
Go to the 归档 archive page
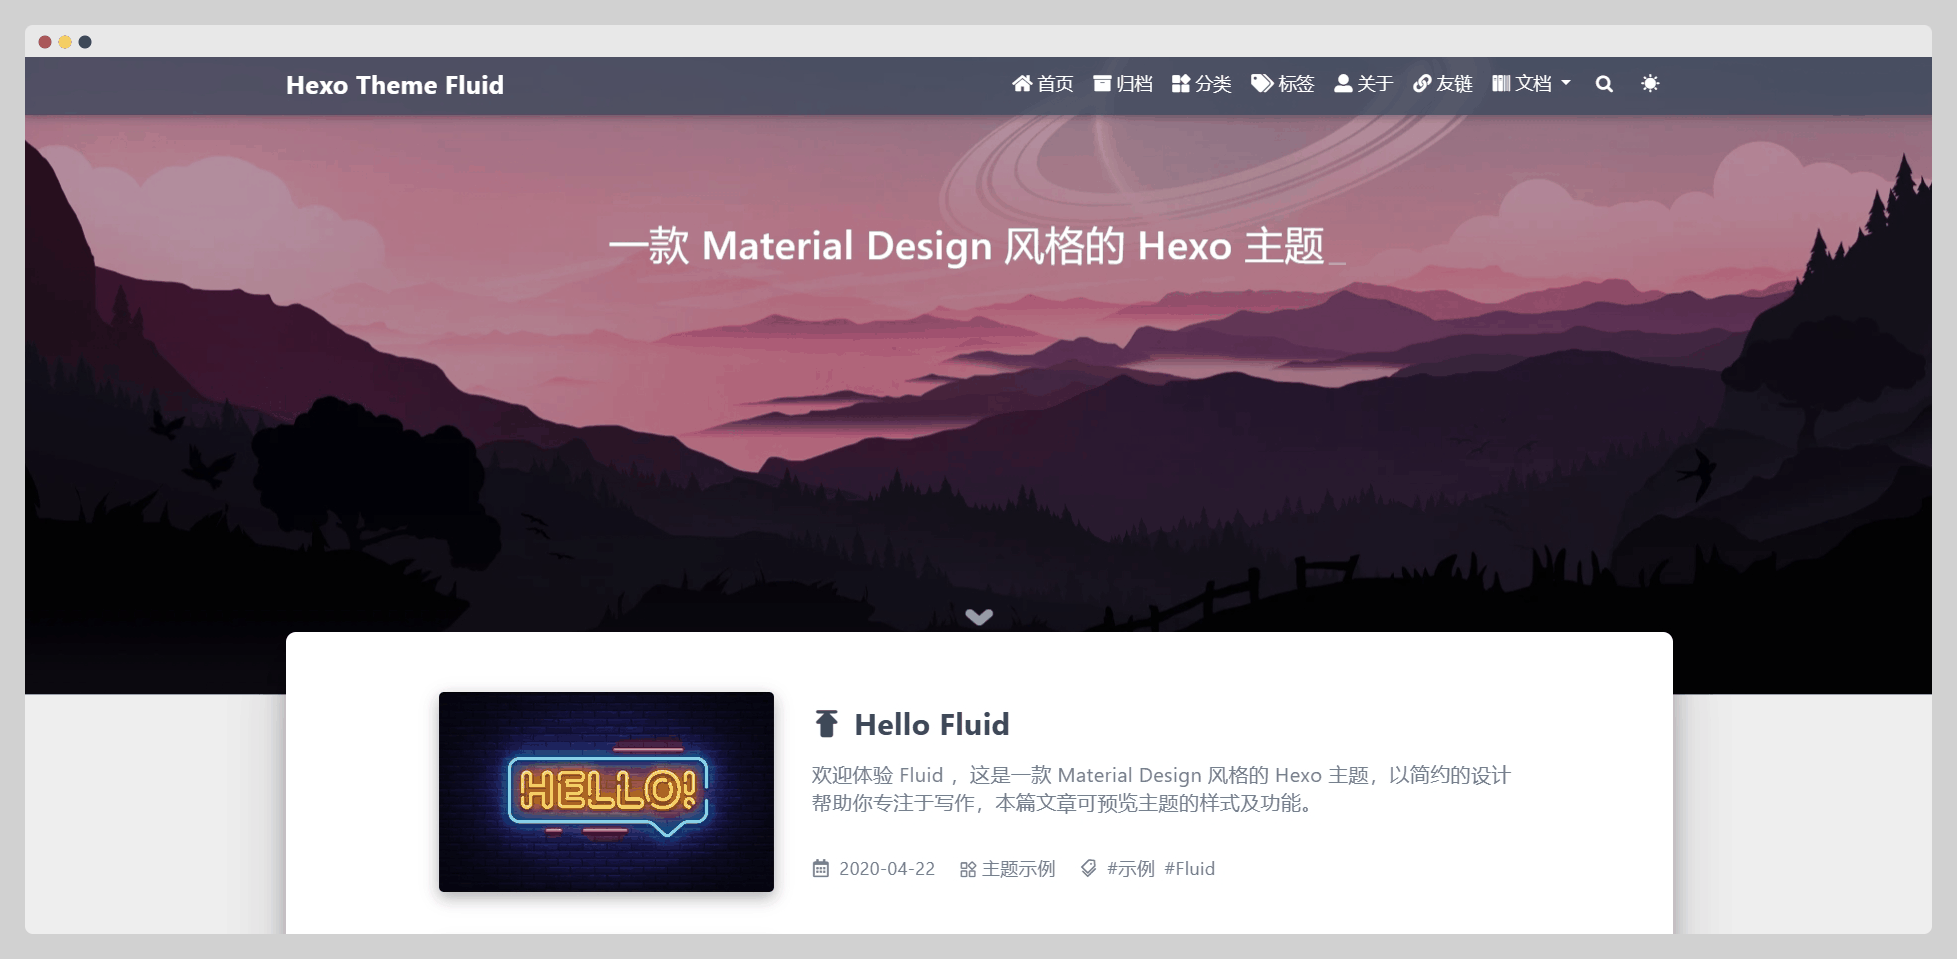1123,84
